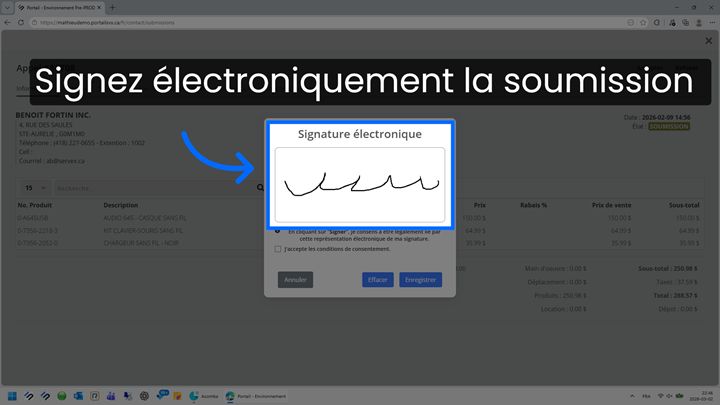Open the tab actions chevron menu
The image size is (720, 405).
point(7,7)
